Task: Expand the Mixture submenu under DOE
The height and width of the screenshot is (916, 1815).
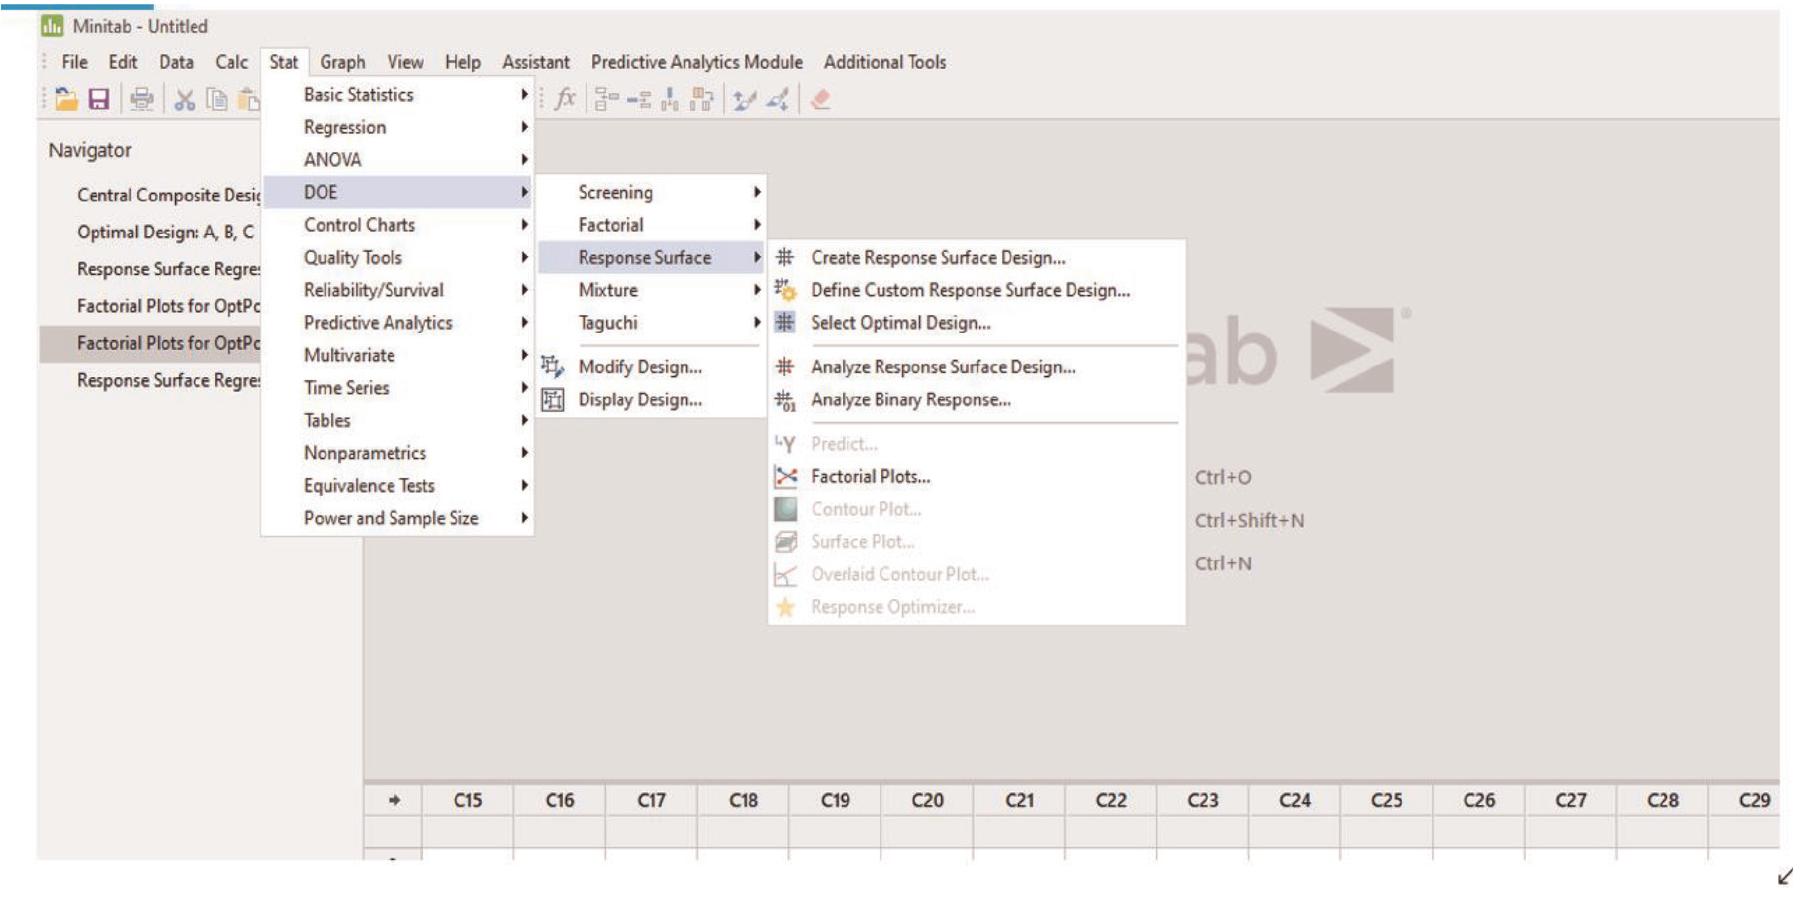Action: [651, 290]
